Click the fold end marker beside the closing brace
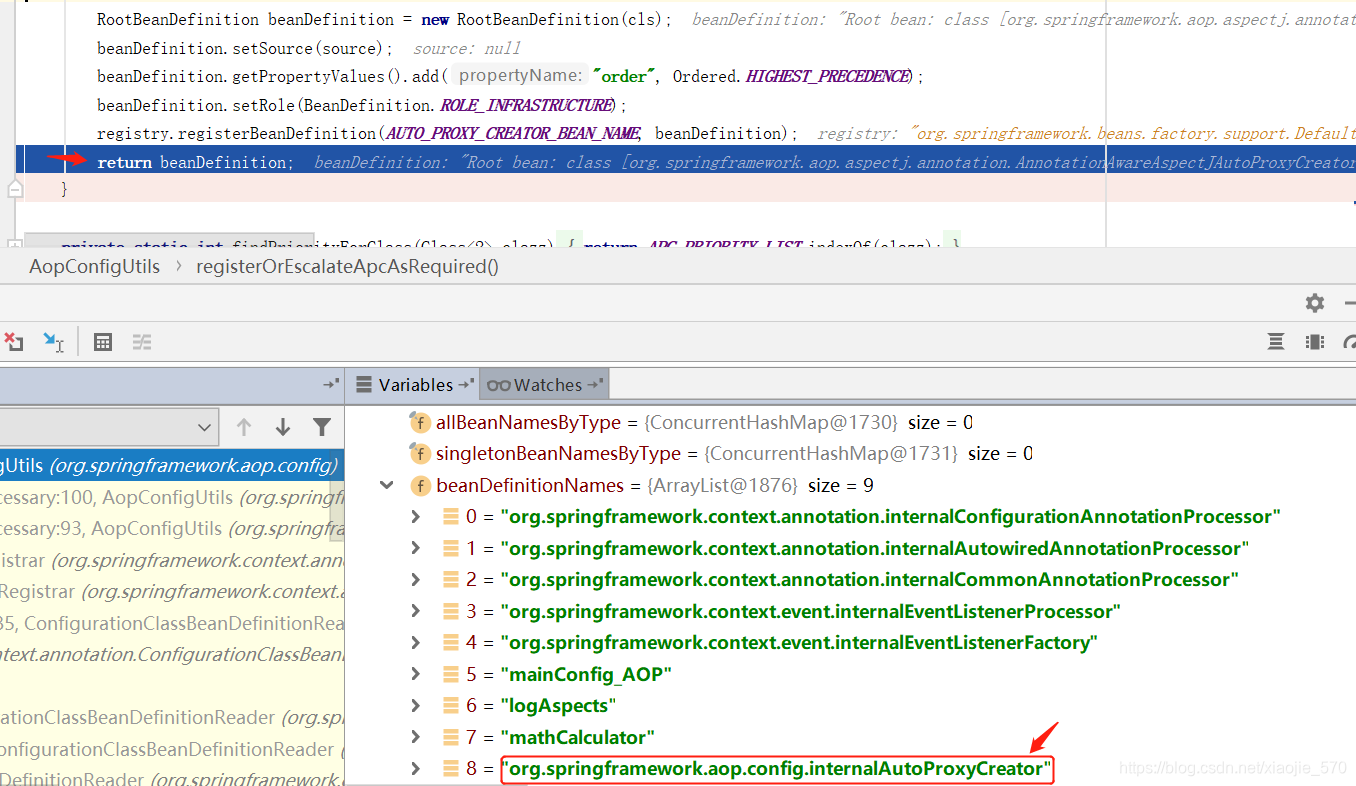This screenshot has width=1356, height=786. click(x=14, y=189)
